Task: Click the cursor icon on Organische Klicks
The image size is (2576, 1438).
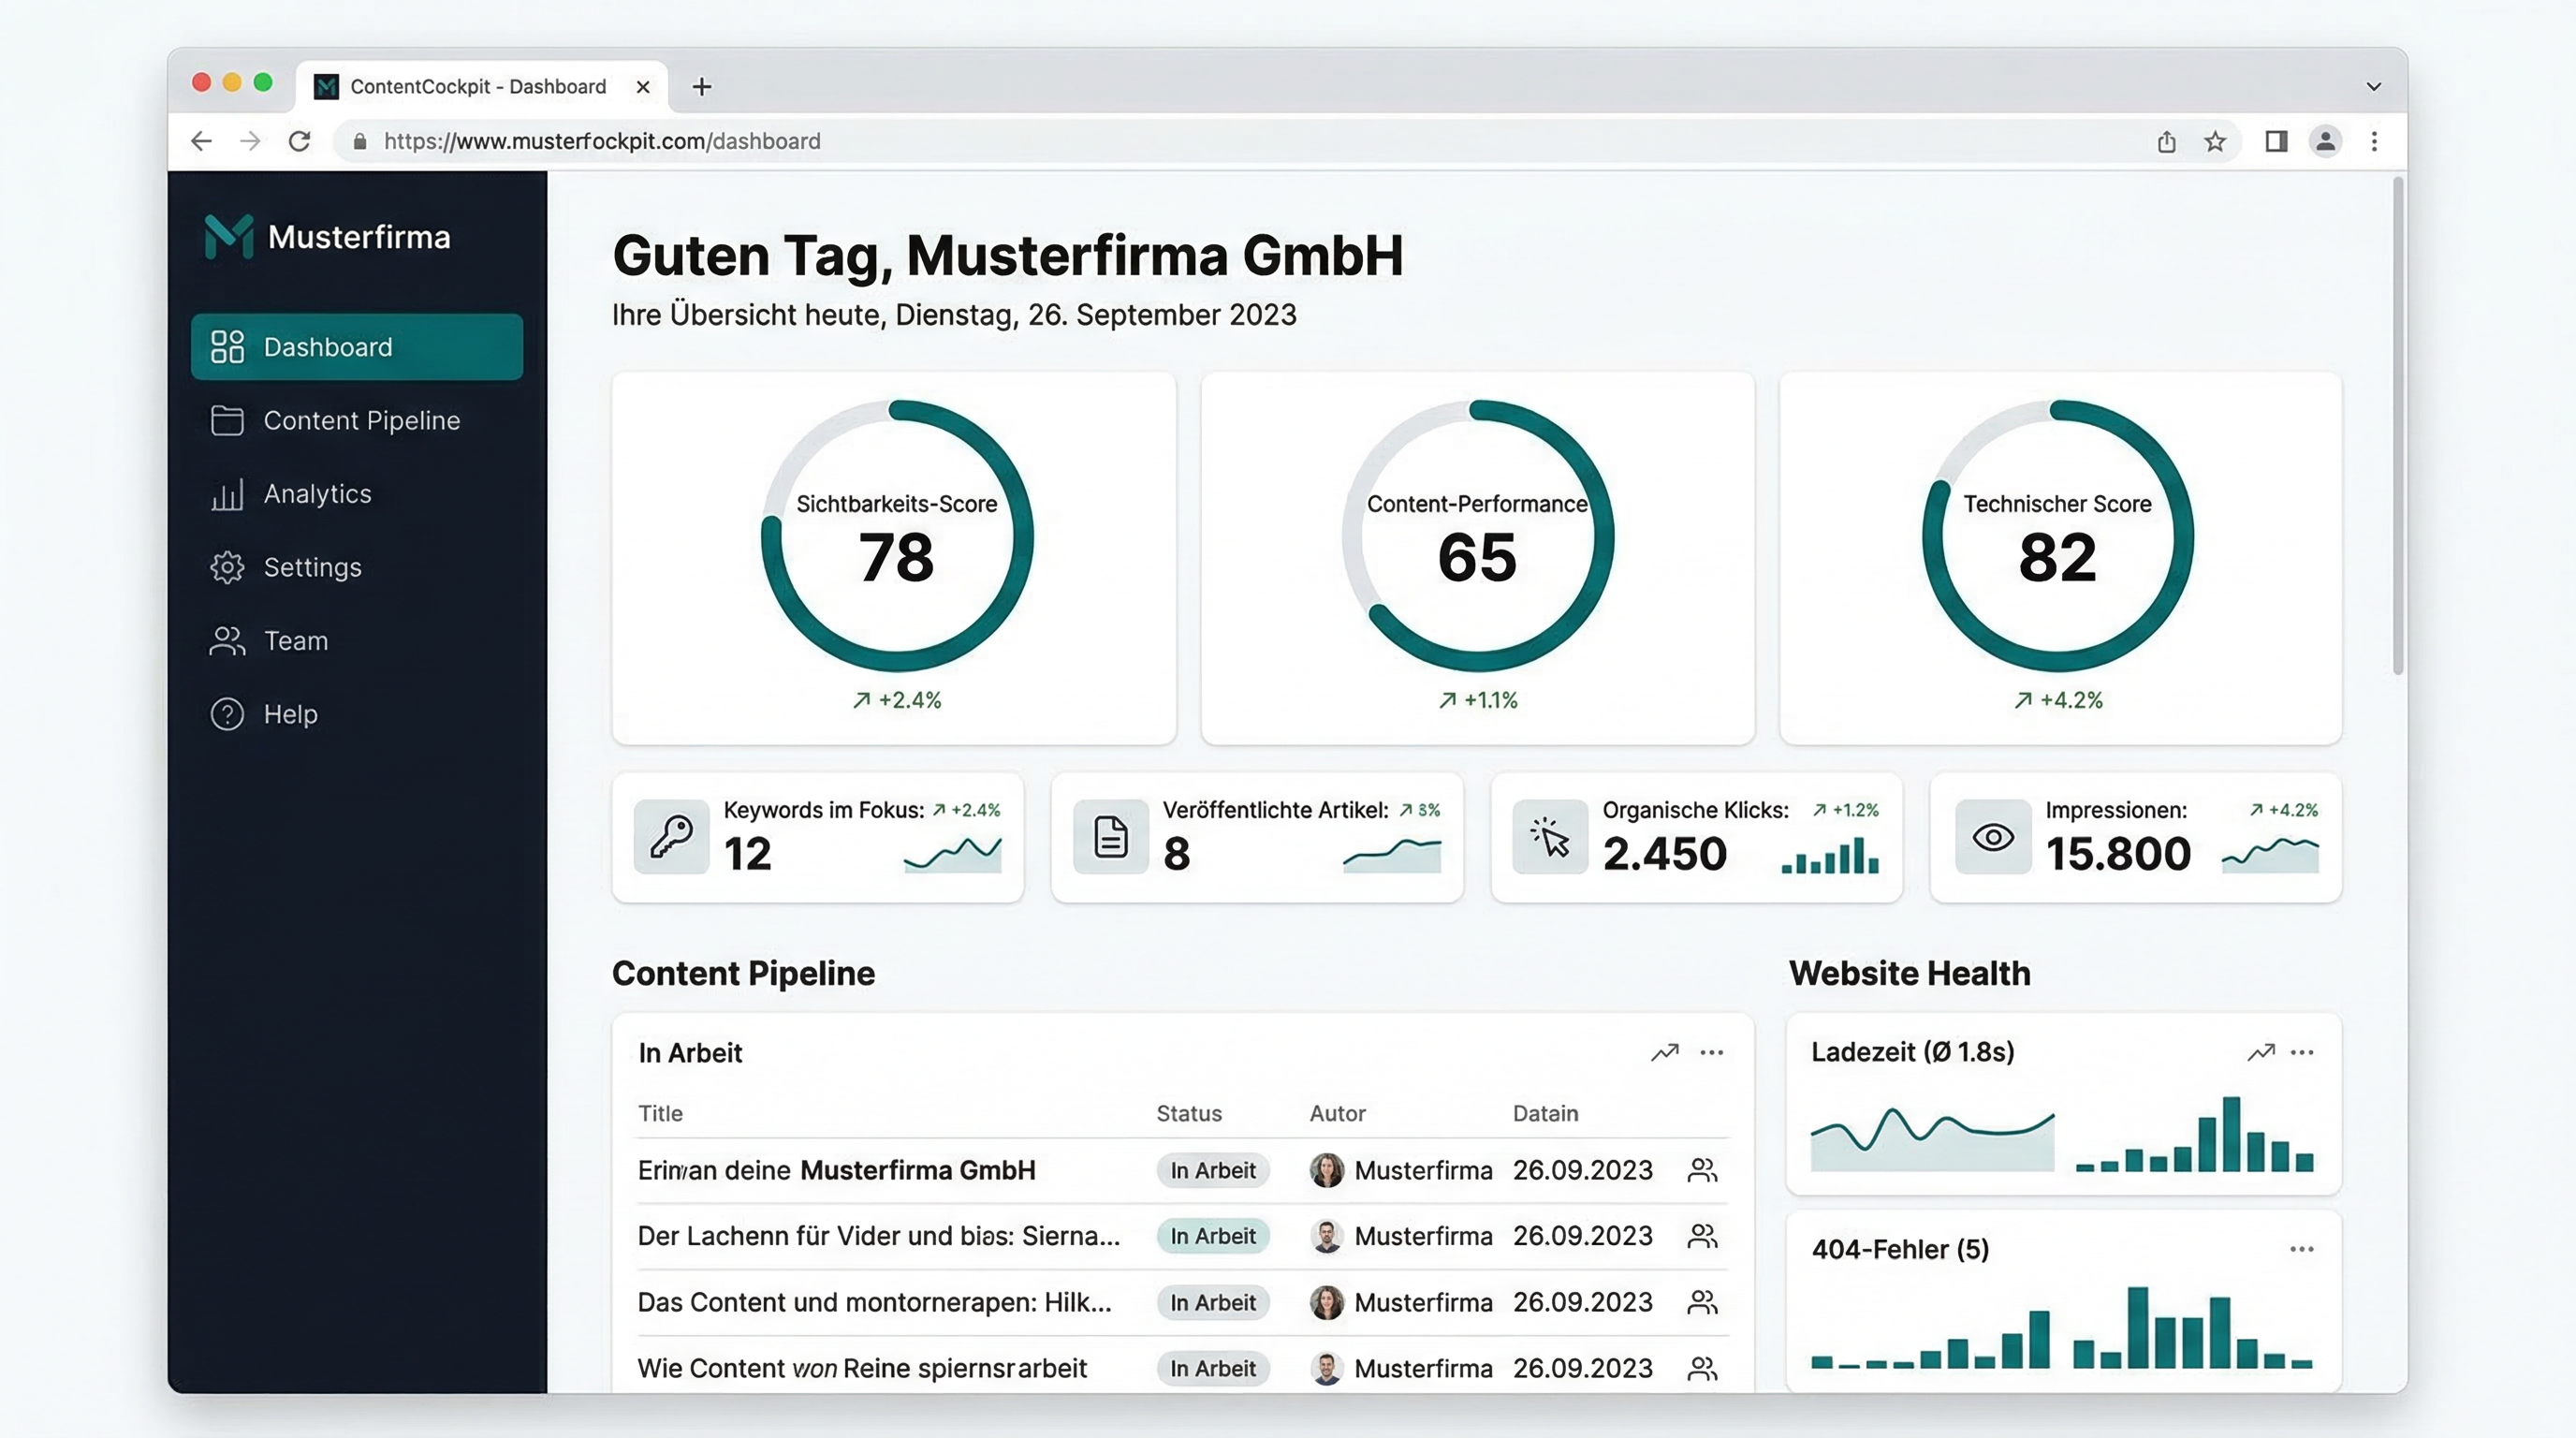Action: point(1550,838)
